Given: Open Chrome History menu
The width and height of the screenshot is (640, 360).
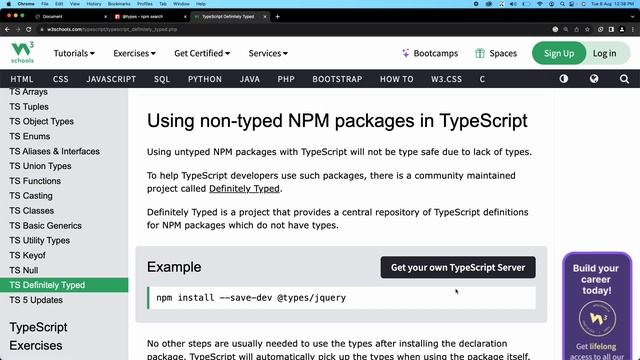Looking at the screenshot, I should [93, 4].
